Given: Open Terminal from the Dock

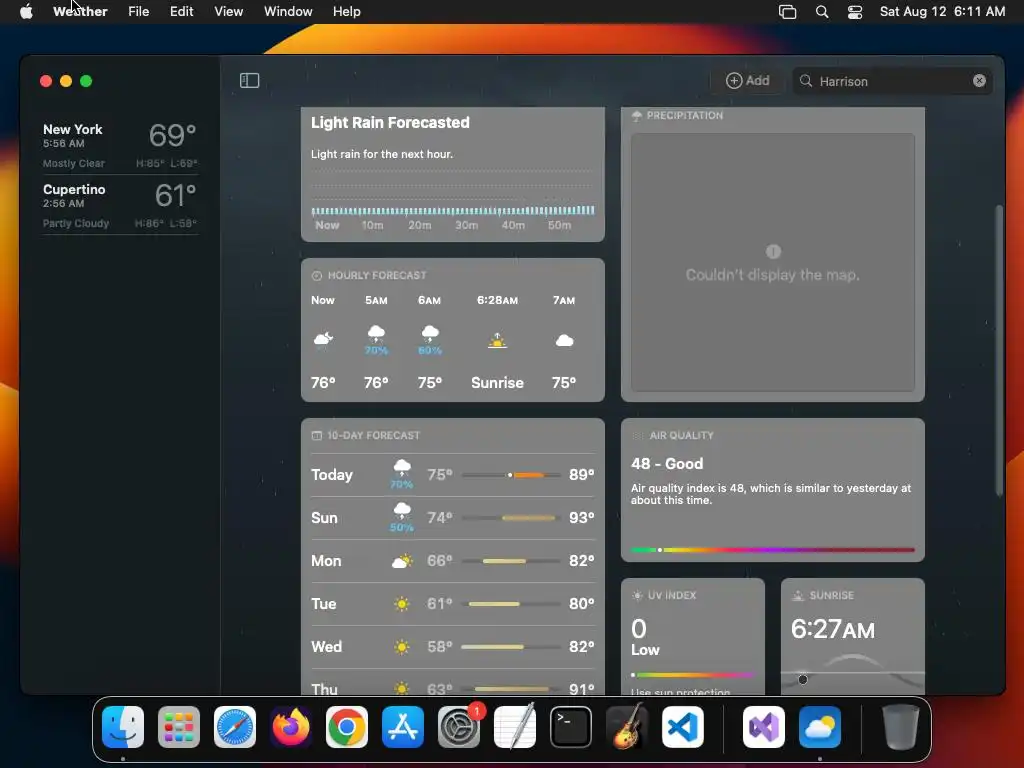Looking at the screenshot, I should 571,727.
